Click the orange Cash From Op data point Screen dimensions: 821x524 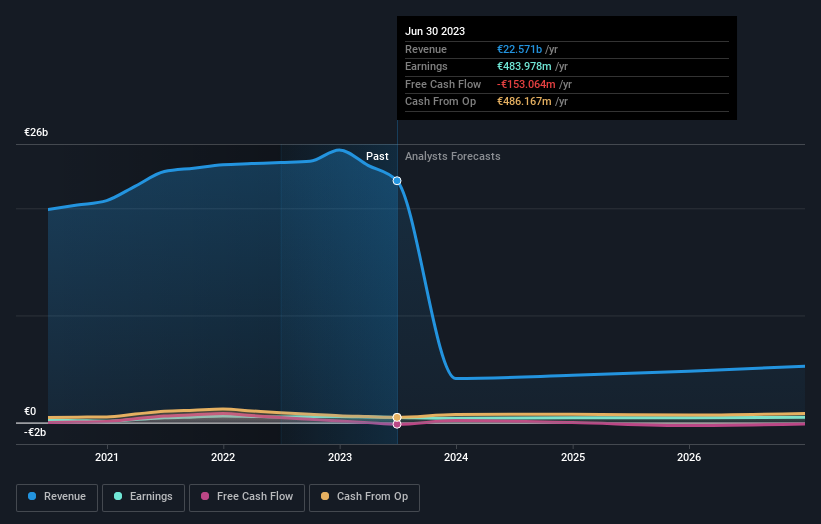coord(397,417)
